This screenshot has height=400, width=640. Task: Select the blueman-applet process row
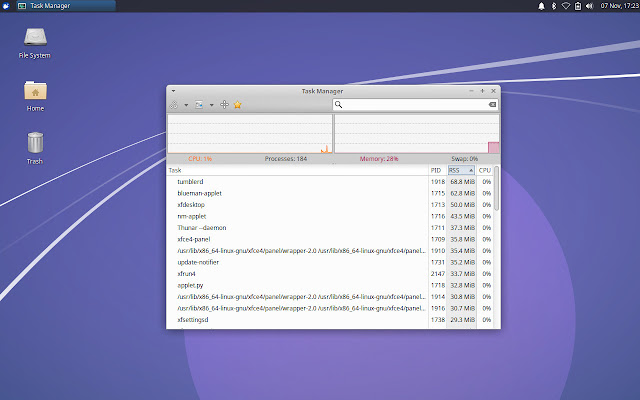coord(330,193)
